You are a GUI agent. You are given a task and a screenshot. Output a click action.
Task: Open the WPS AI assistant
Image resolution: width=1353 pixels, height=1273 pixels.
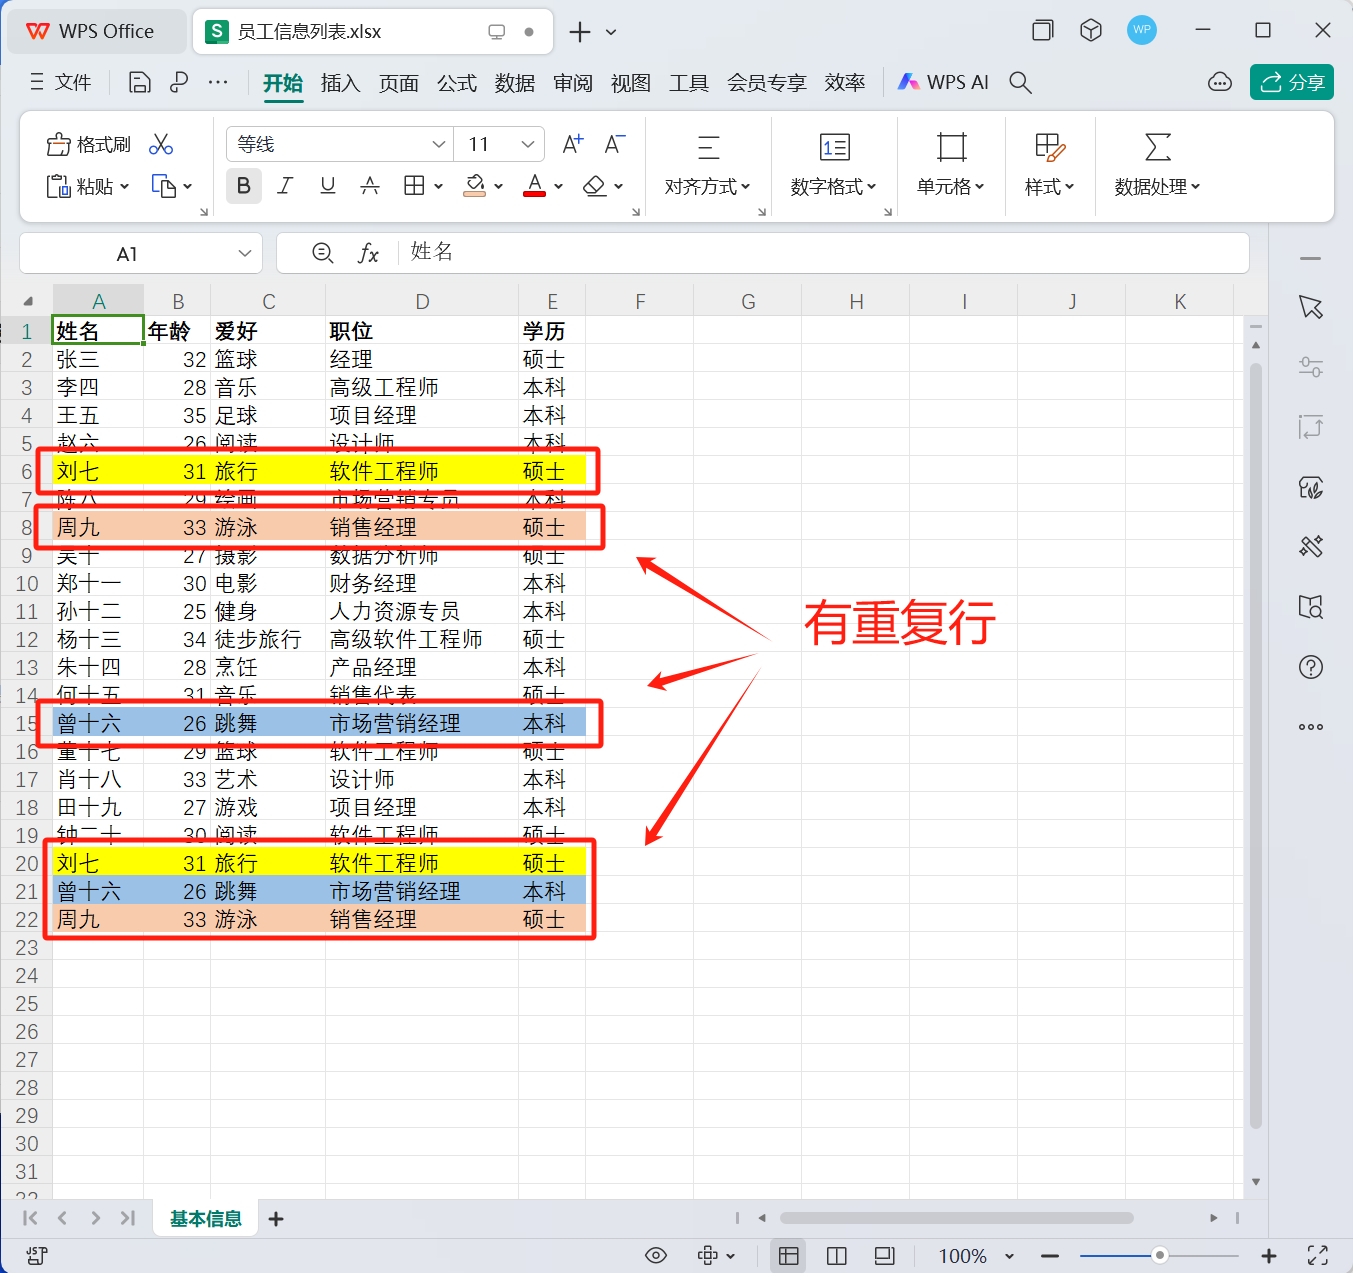pos(943,83)
